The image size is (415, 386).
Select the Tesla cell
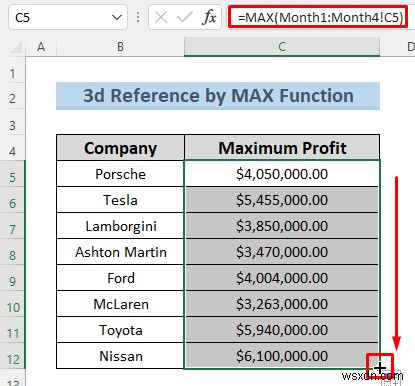(120, 200)
